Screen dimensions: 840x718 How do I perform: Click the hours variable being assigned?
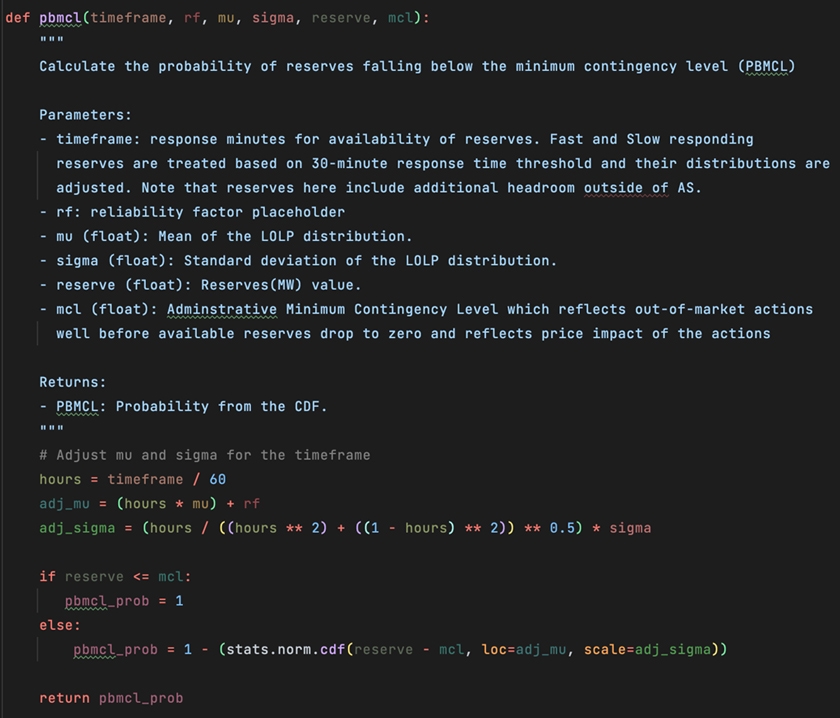point(60,479)
